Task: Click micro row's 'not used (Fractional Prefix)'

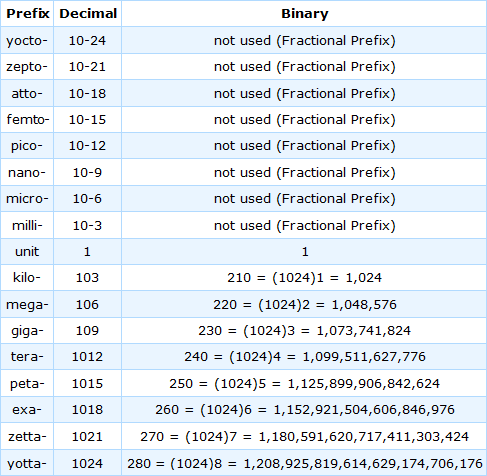Action: point(304,199)
